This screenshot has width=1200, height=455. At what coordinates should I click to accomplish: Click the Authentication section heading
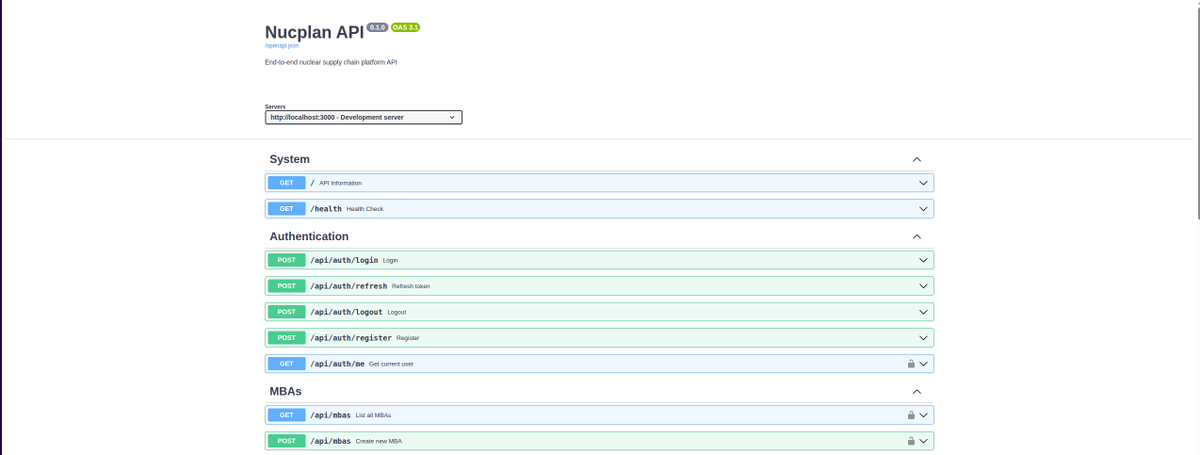pos(309,237)
